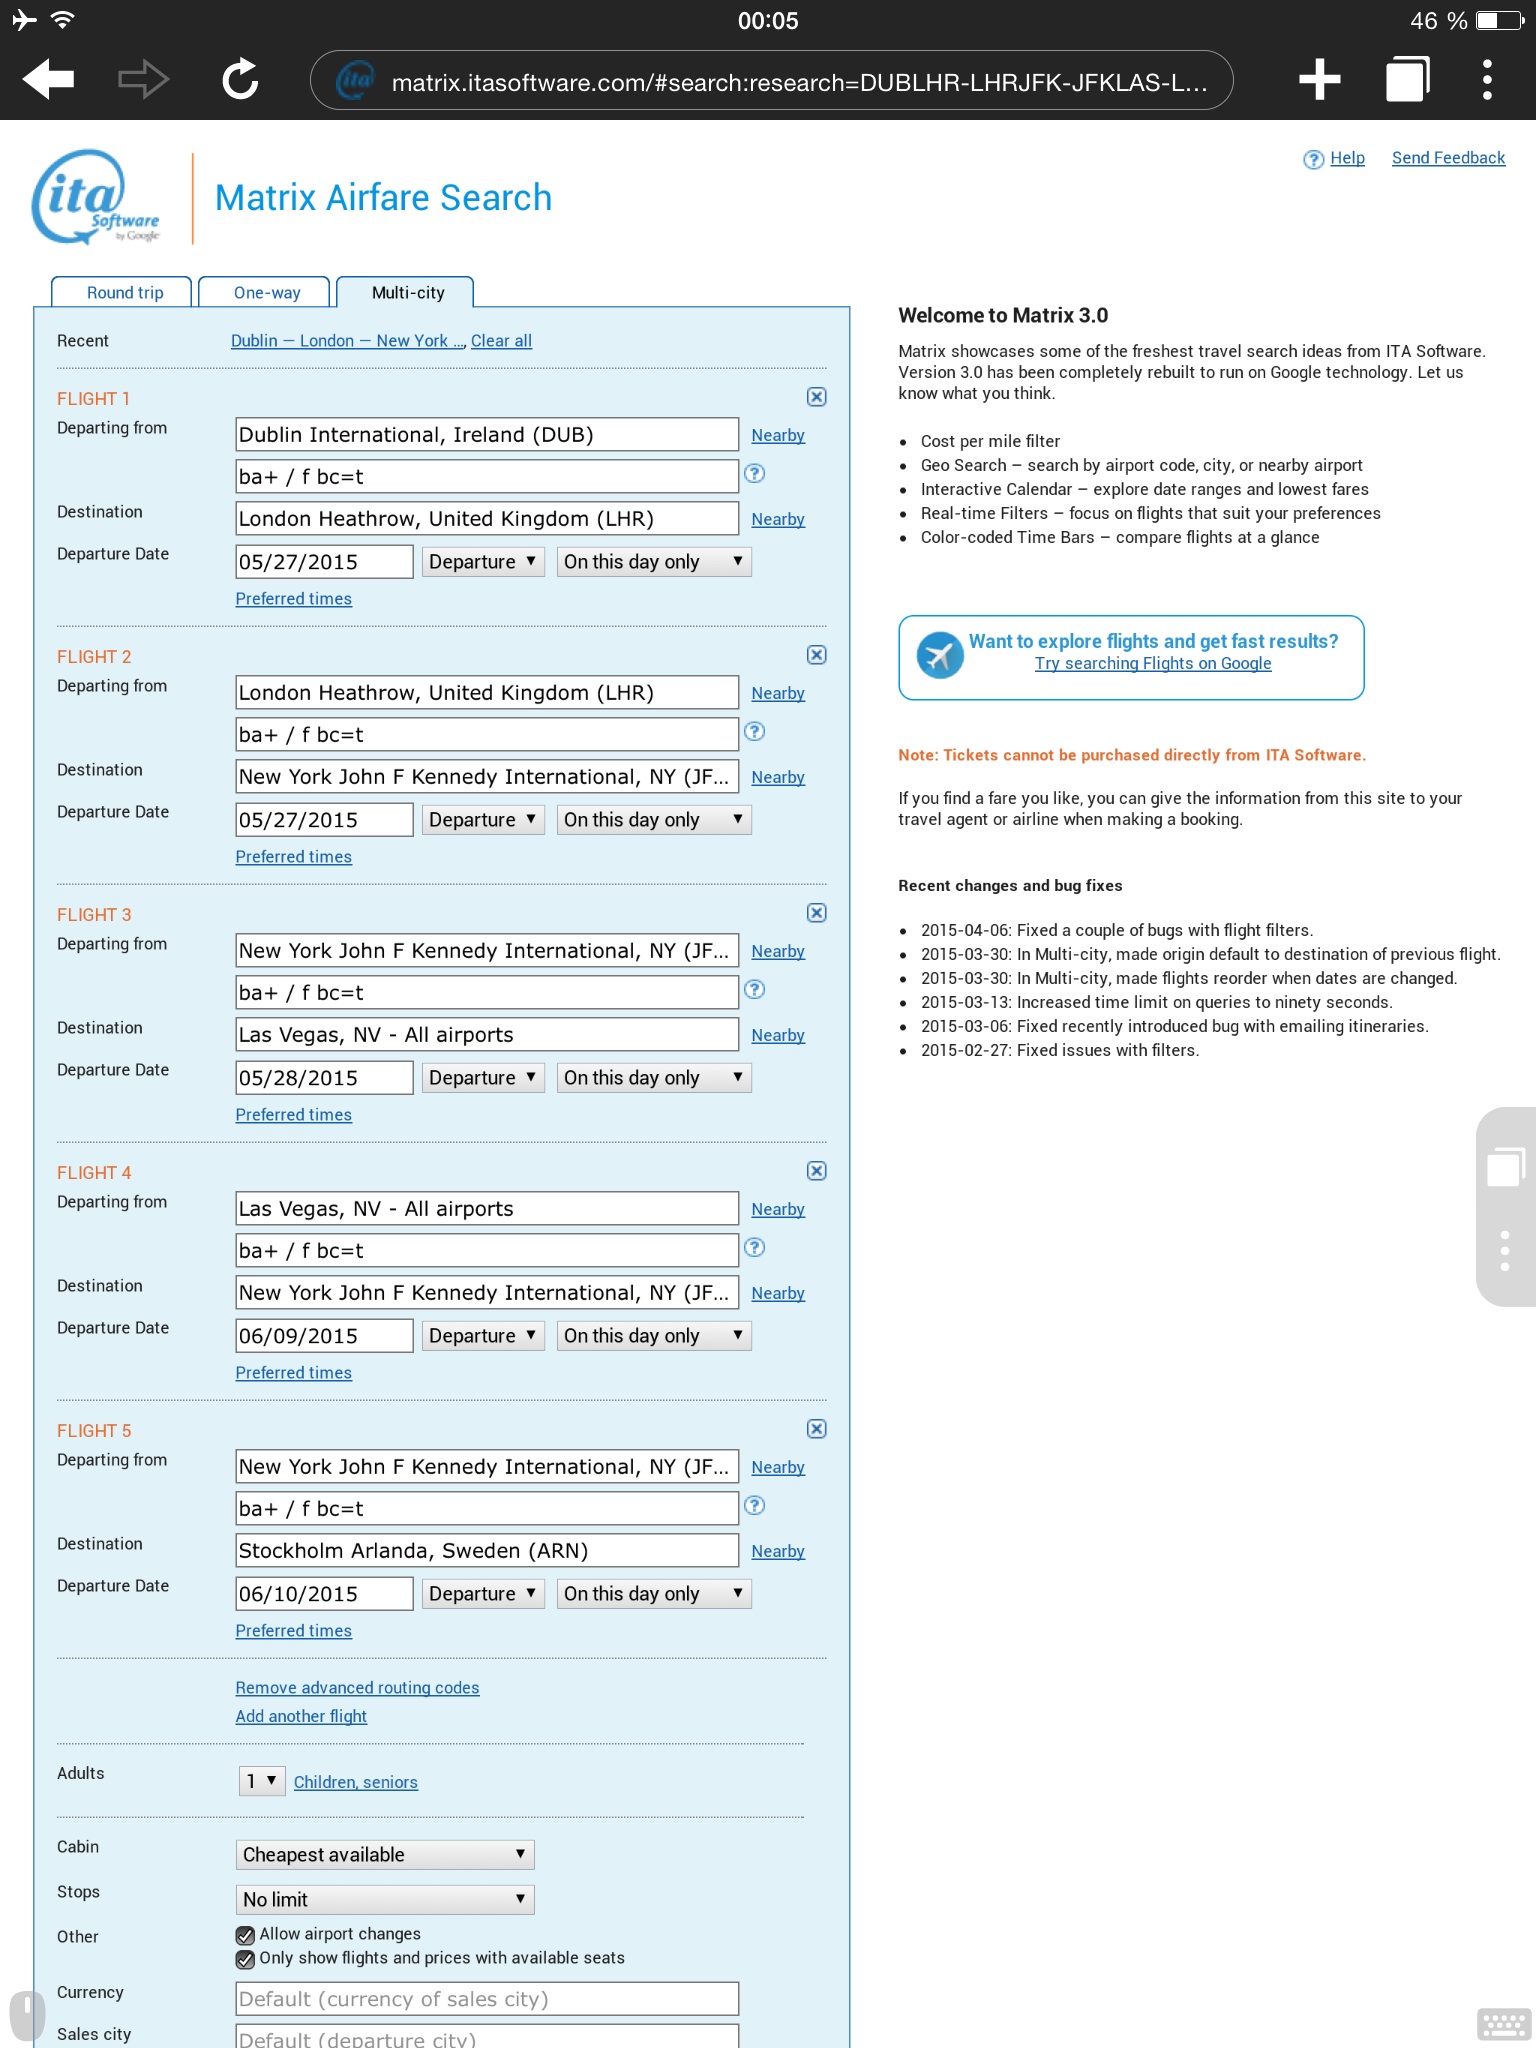1536x2048 pixels.
Task: Open the Cabin dropdown showing Cheapest available
Action: pyautogui.click(x=385, y=1855)
